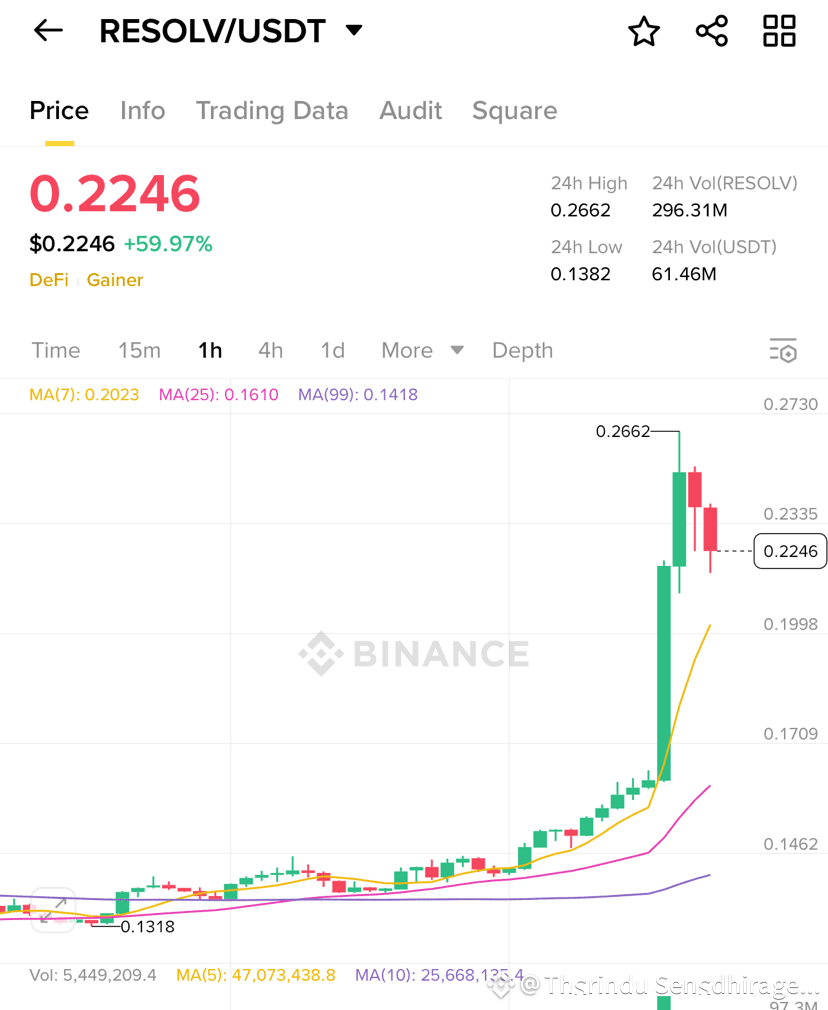Screen dimensions: 828x1010
Task: Click the 24h Low value 0.1382
Action: click(581, 274)
